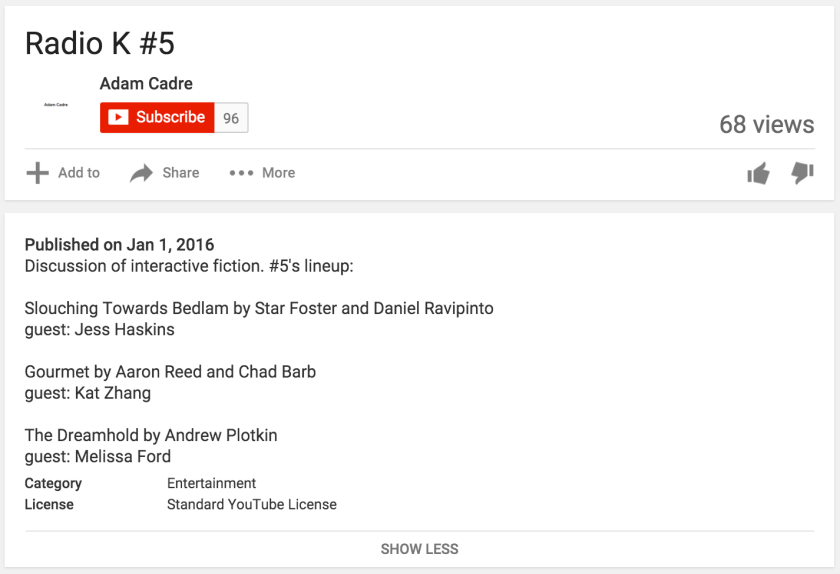Click the three-dots icon beside More
The image size is (840, 574).
click(x=241, y=173)
